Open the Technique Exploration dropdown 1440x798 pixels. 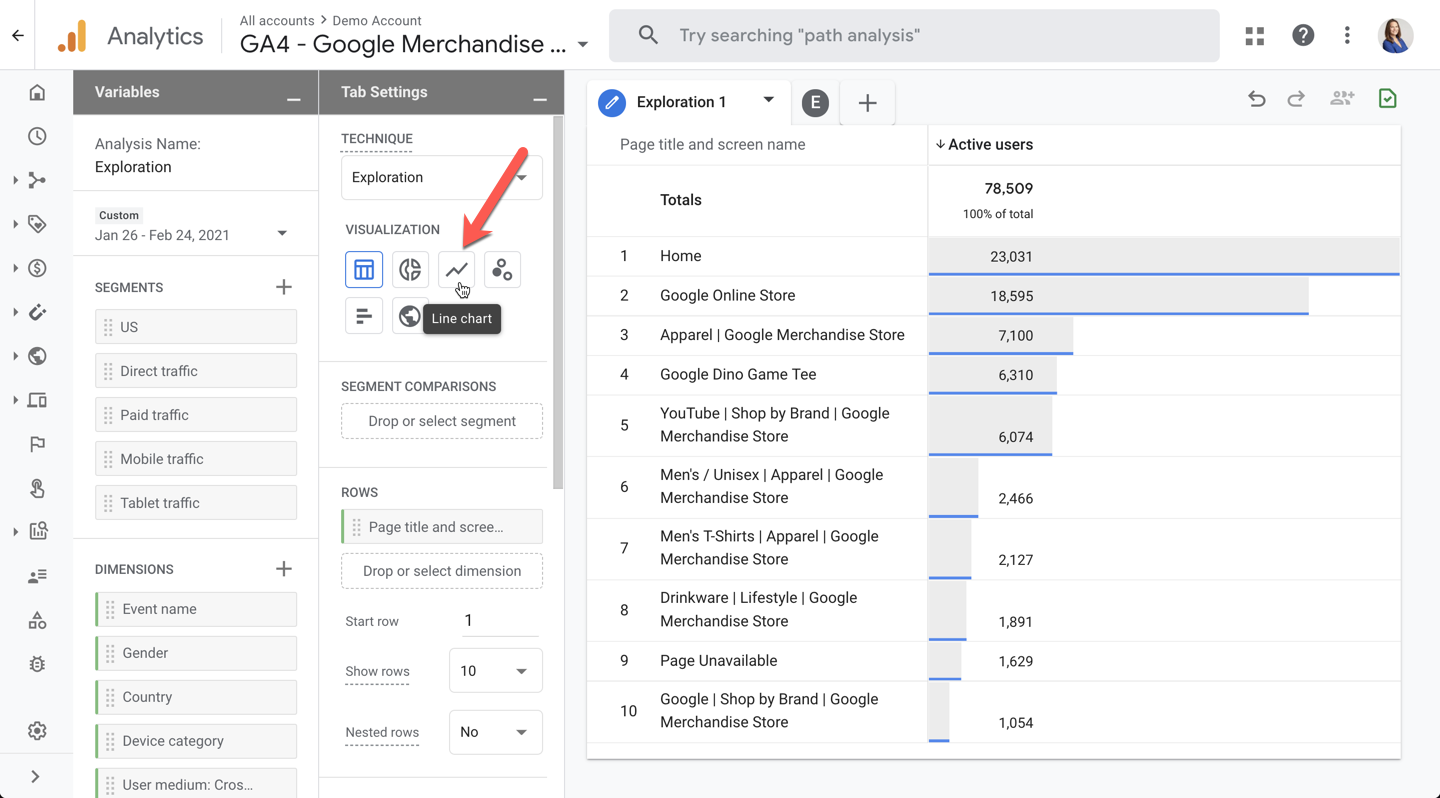tap(442, 178)
